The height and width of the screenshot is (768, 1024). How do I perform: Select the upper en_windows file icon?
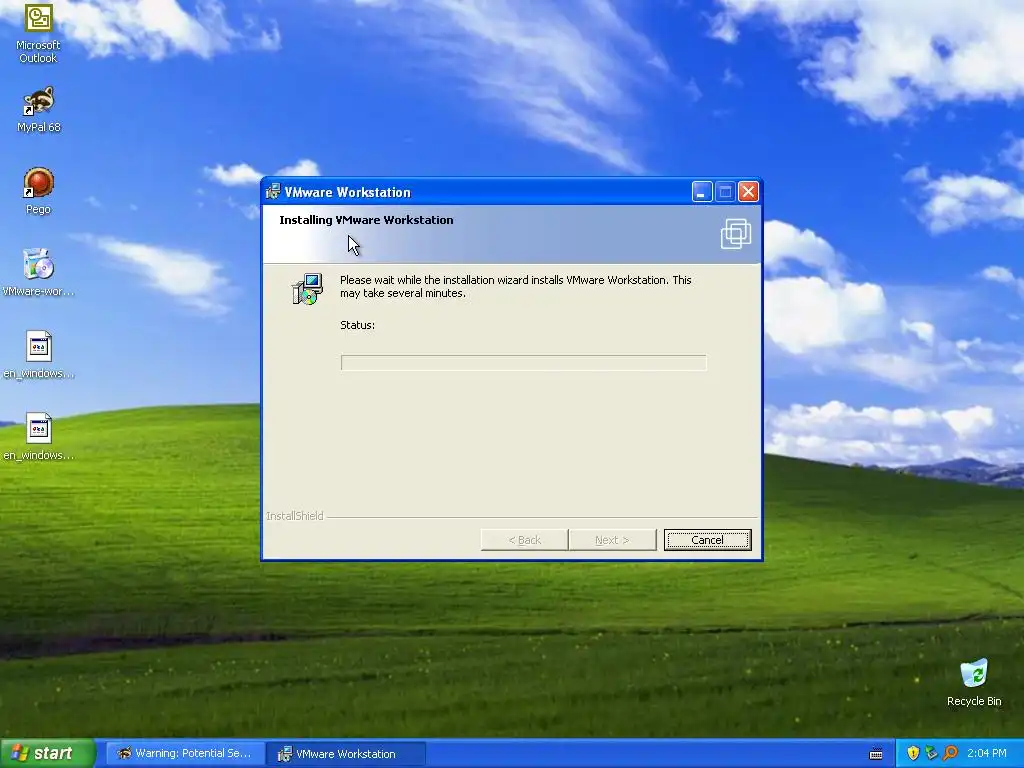(x=39, y=355)
